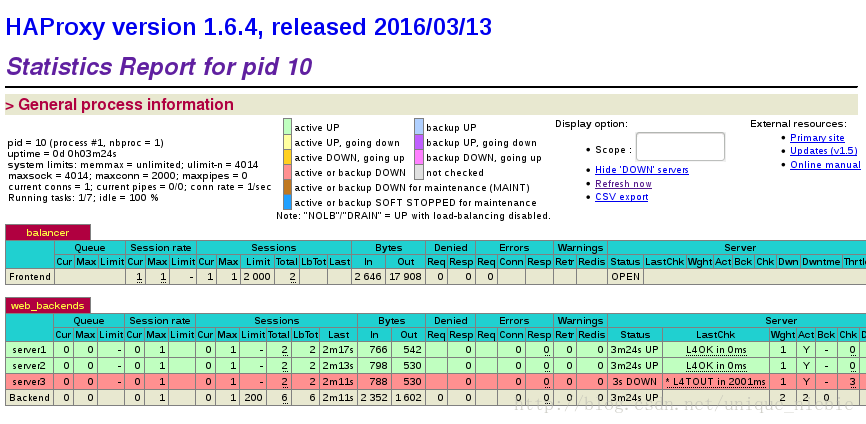Click server3's L4TOUT in 2001ms check result
866x424 pixels.
714,382
